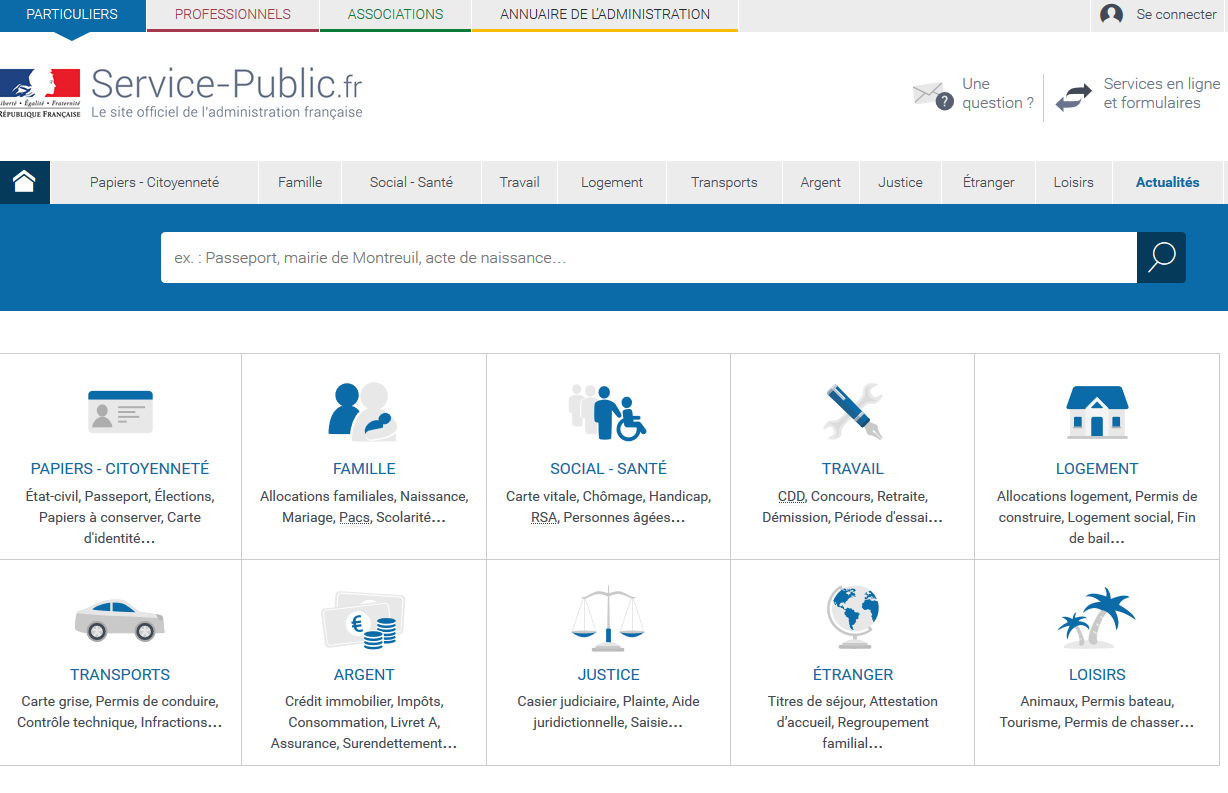1228x793 pixels.
Task: Click text 'Allocations logement, Permis de construire'
Action: pos(1097,517)
